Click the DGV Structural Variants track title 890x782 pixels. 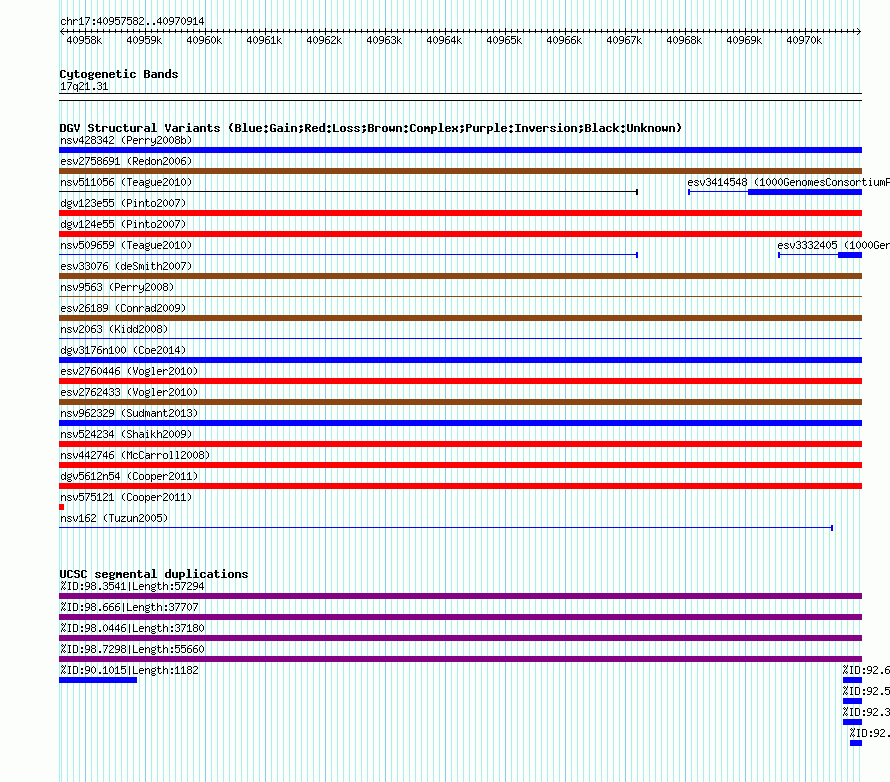370,128
